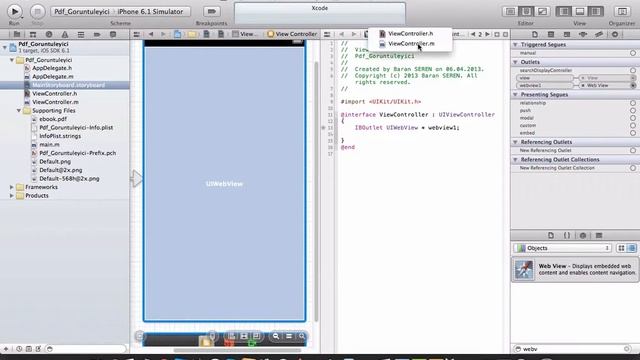Open AppDelegate.h in navigator
This screenshot has height=360, width=640.
[x=52, y=68]
